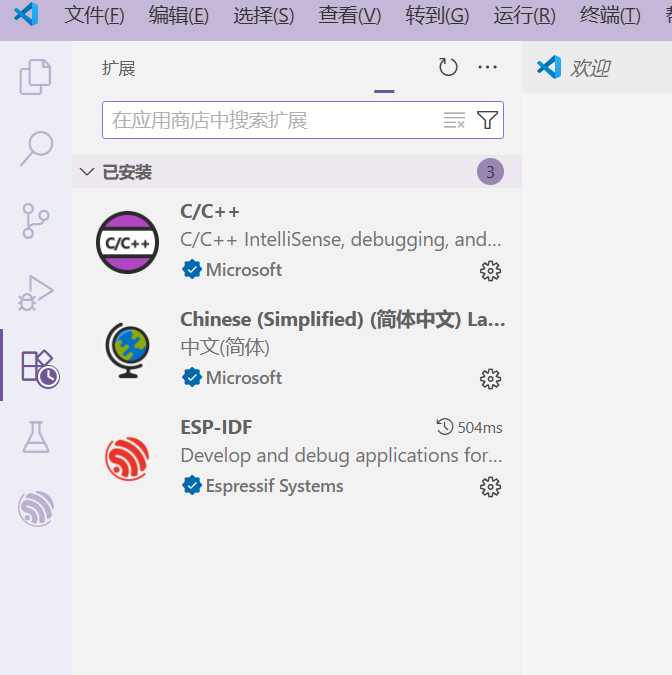Viewport: 672px width, 675px height.
Task: Open the Explorer view in activity bar
Action: point(35,77)
